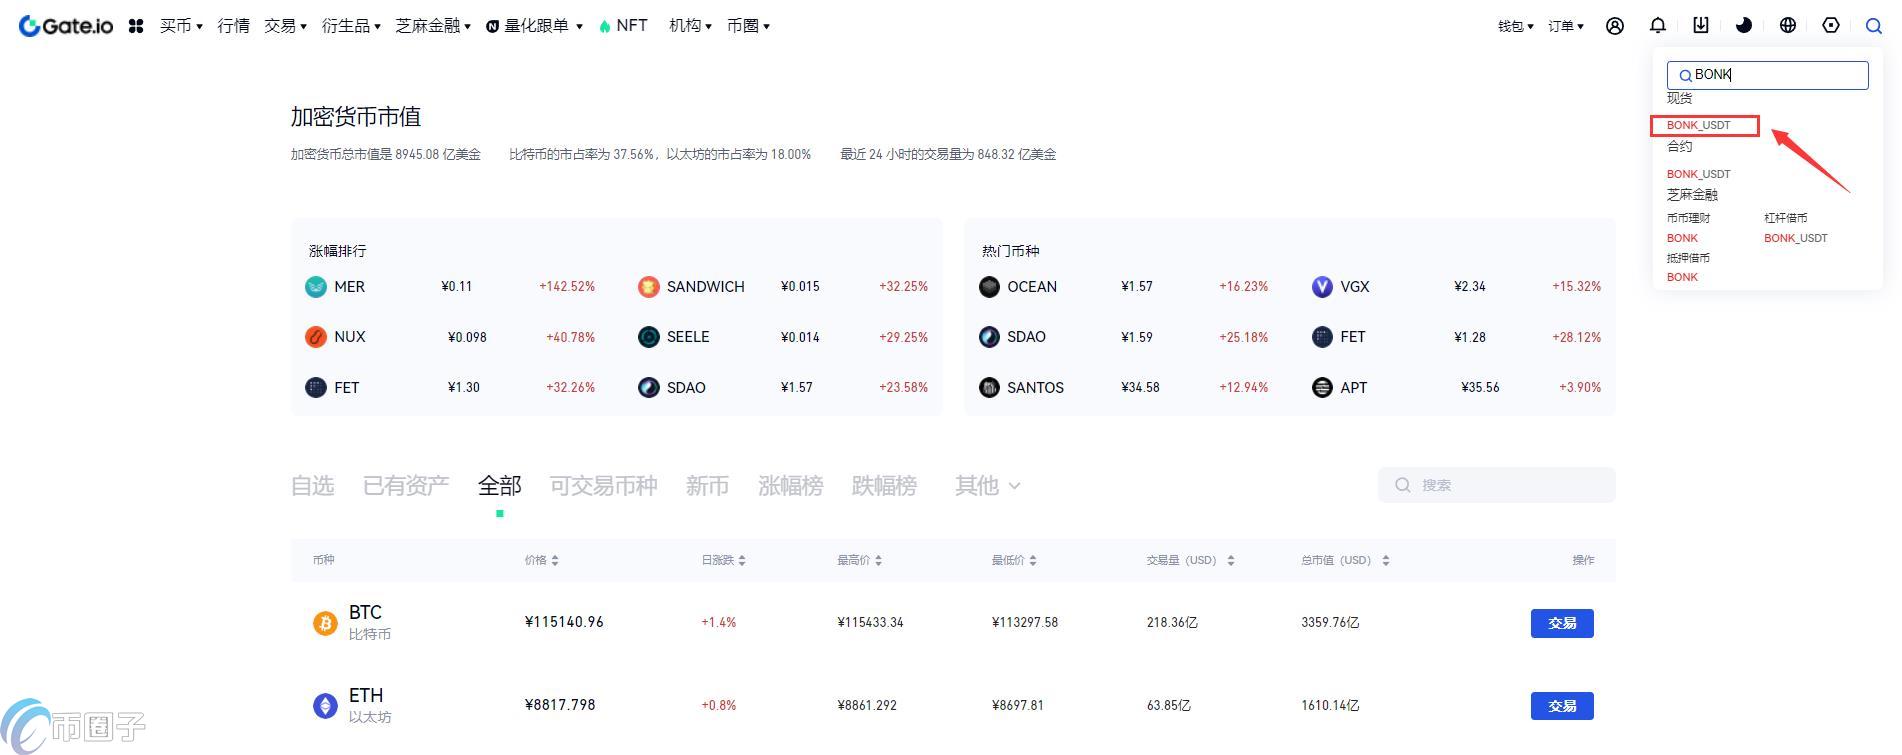Switch to the 新币 tab

click(x=707, y=486)
